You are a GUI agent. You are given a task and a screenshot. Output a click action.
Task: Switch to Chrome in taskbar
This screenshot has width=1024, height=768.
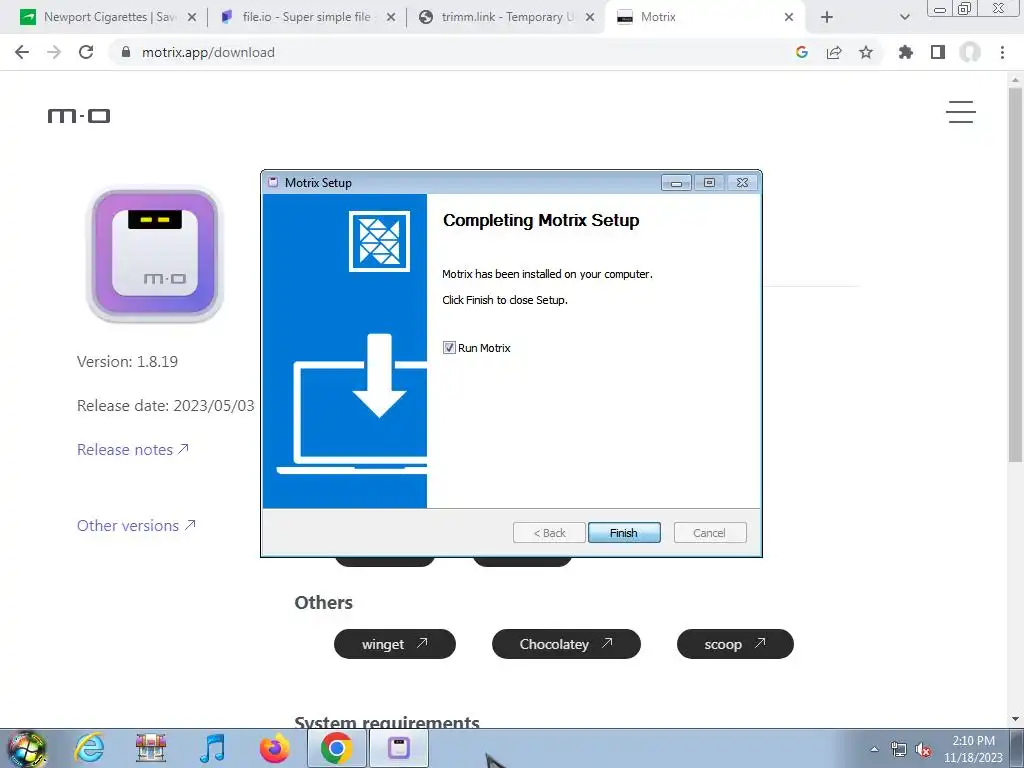pos(337,748)
